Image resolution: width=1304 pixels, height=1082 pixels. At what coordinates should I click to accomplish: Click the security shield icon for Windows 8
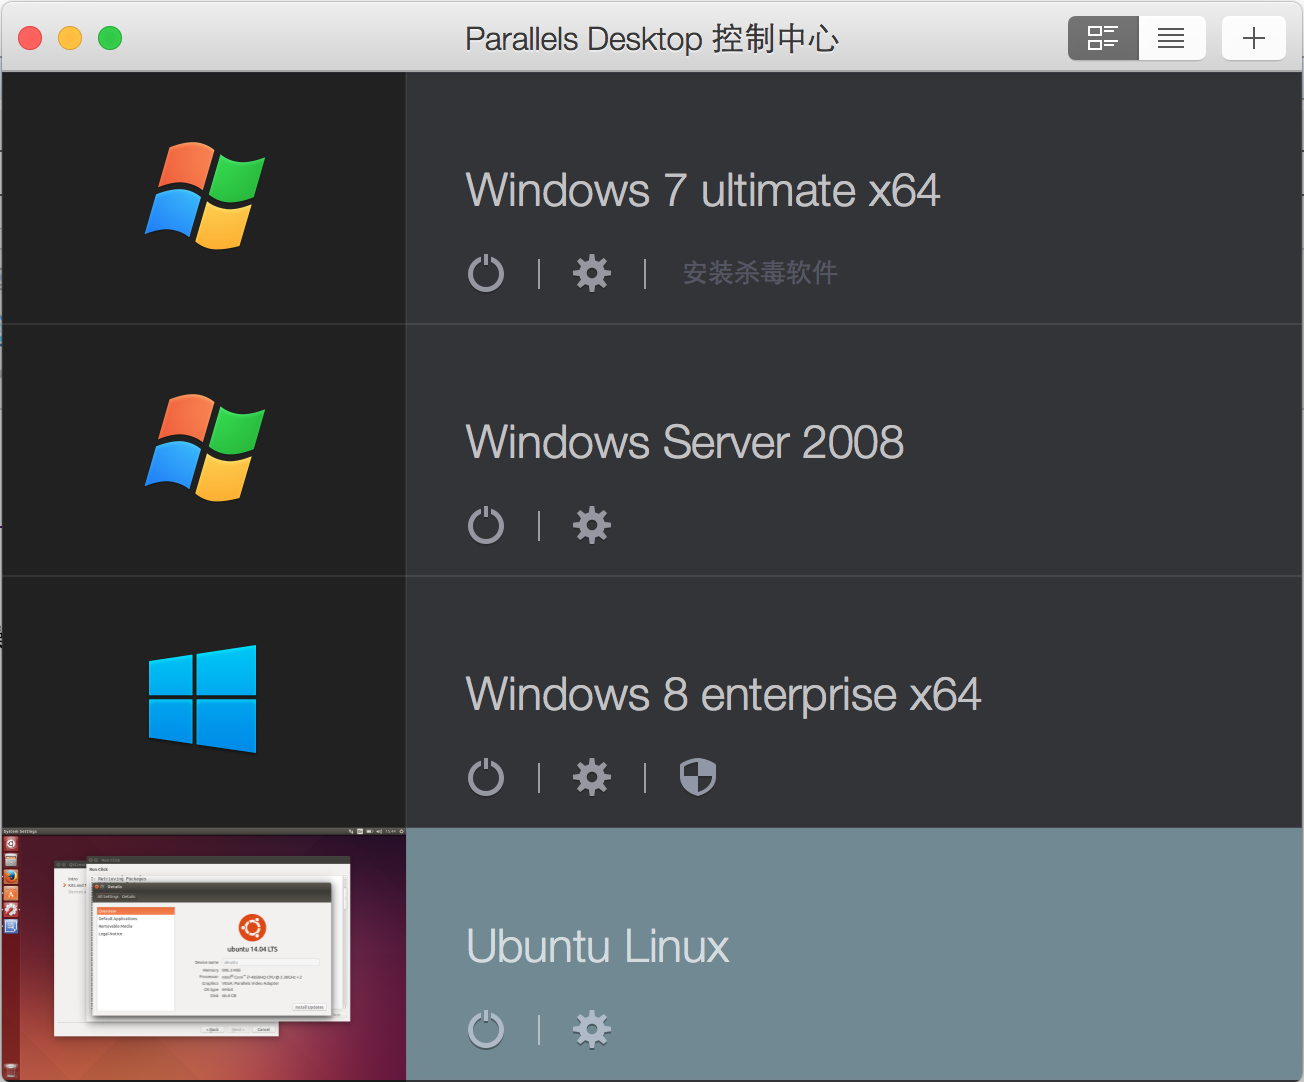click(698, 777)
